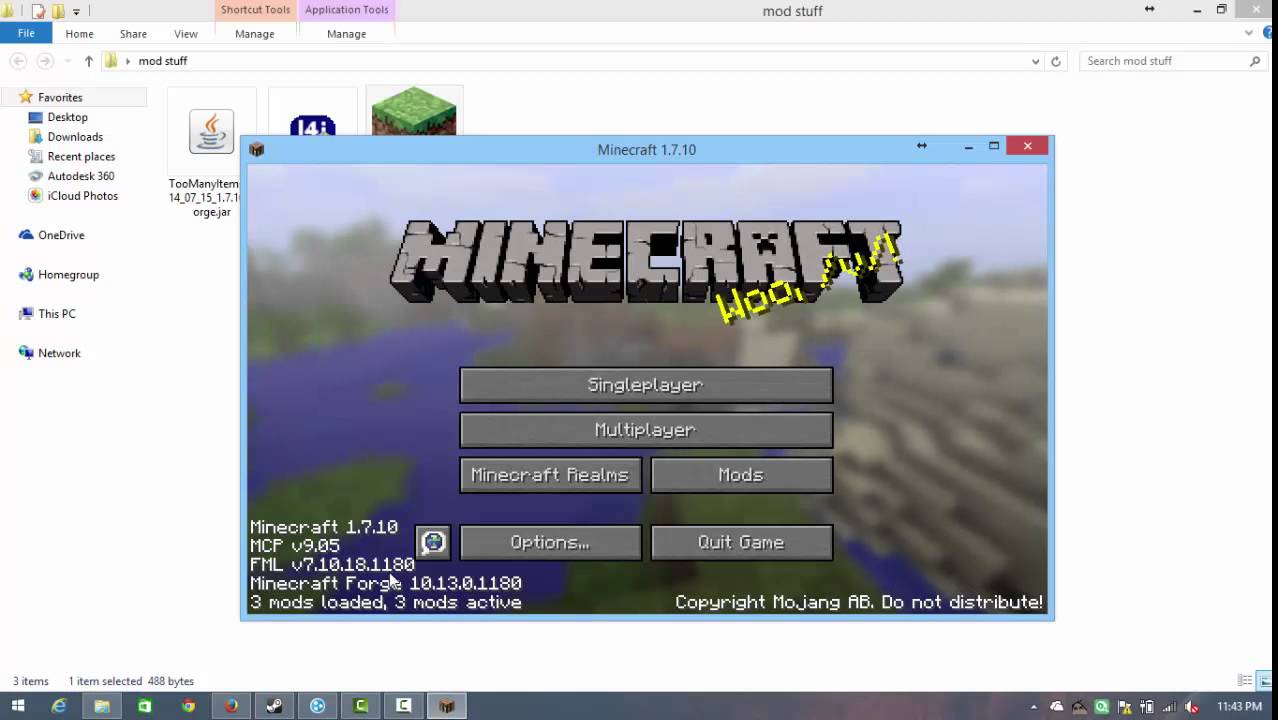Screen dimensions: 1278x720
Task: Select Desktop in Favorites
Action: pos(67,117)
